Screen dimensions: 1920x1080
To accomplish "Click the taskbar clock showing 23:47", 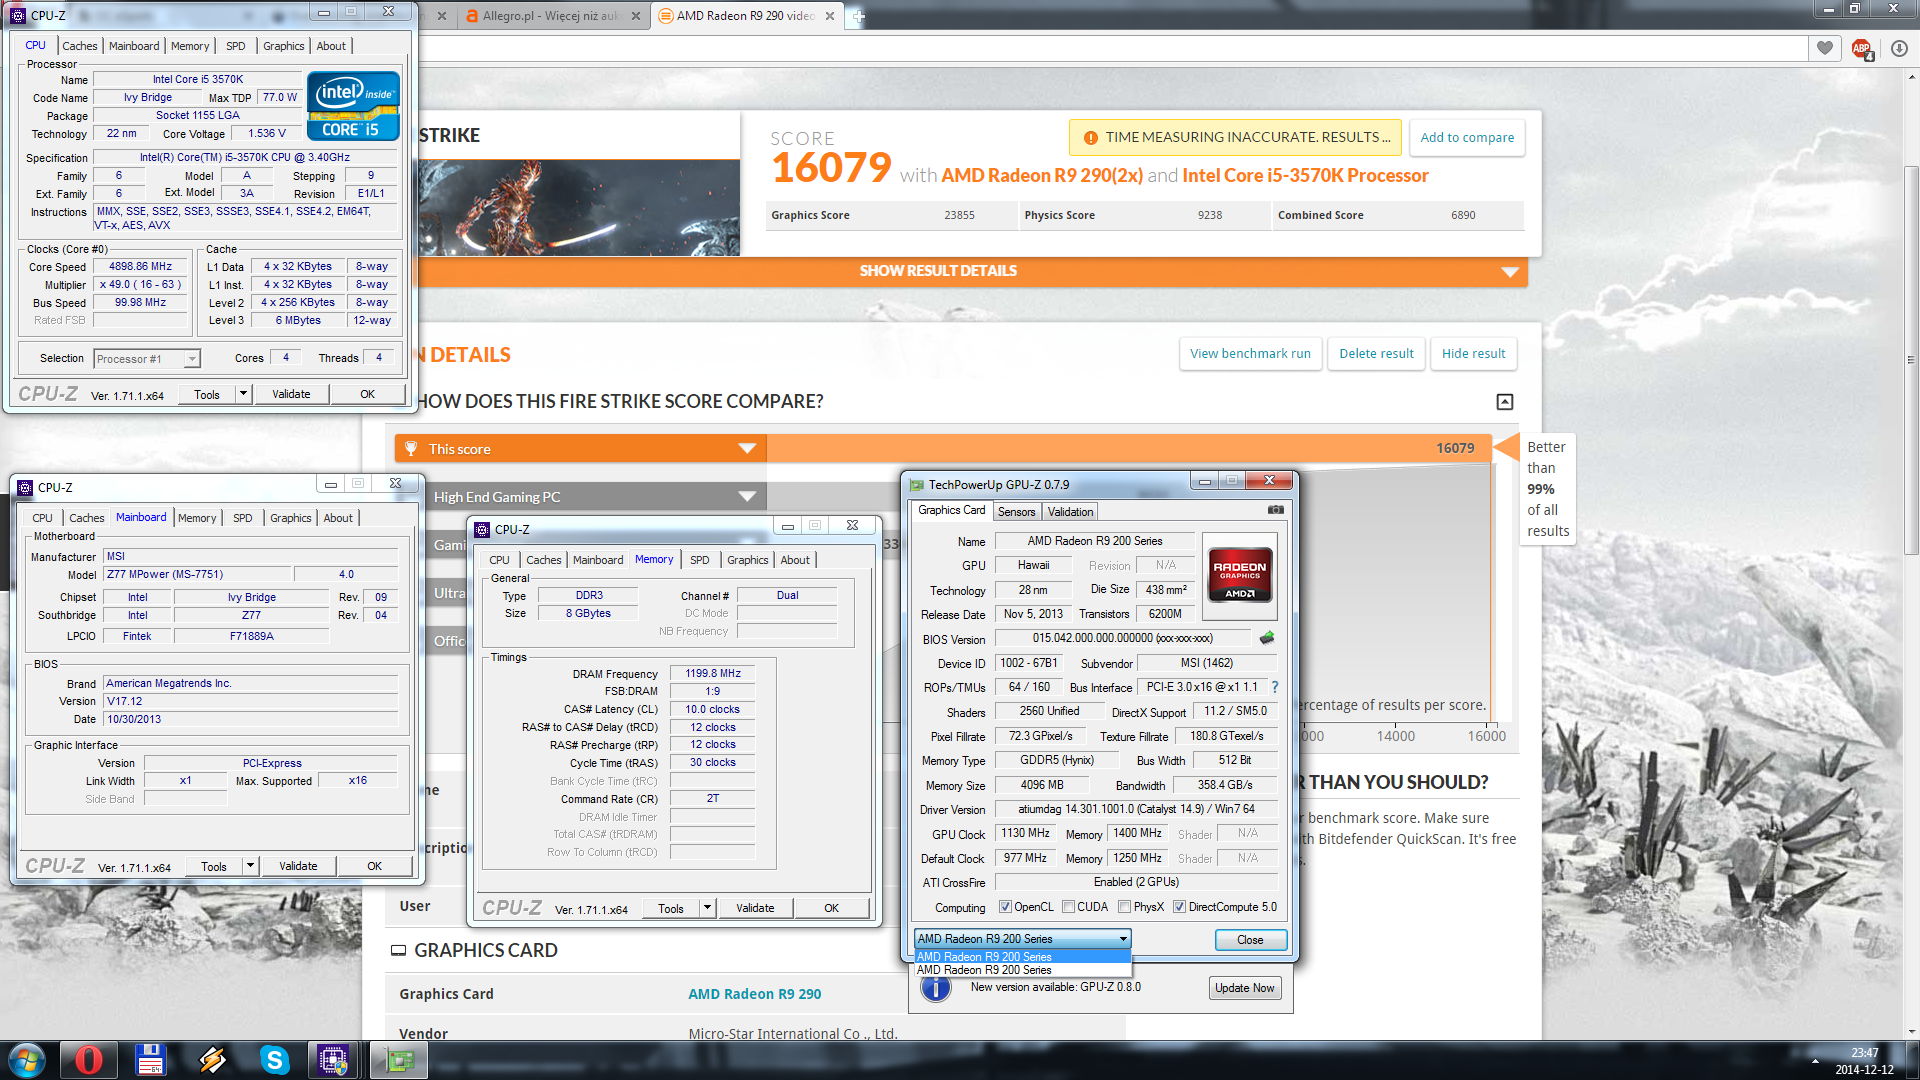I will [1864, 1053].
